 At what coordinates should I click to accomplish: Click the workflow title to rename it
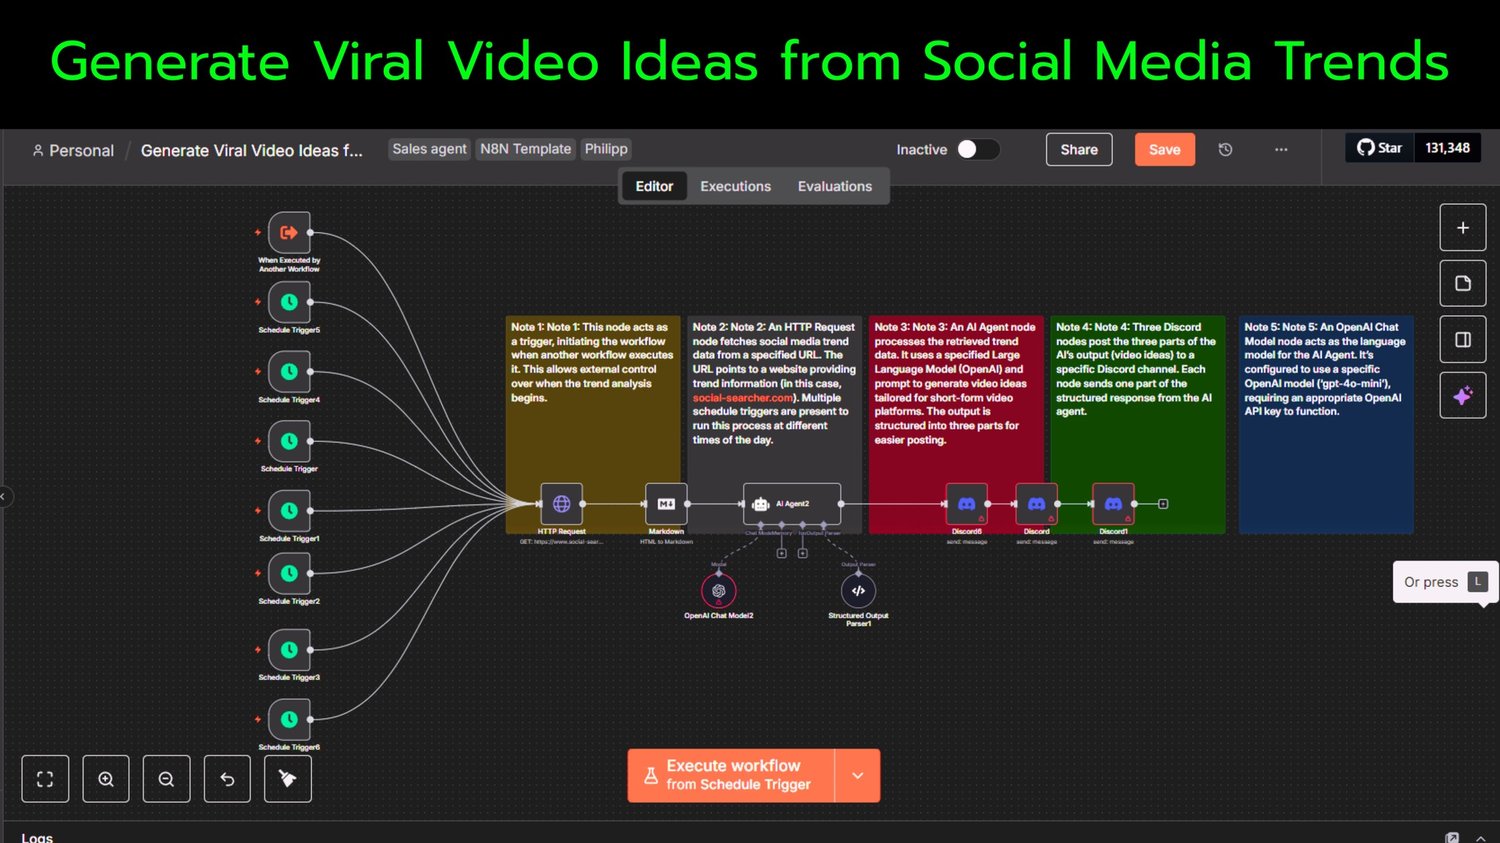pos(252,151)
